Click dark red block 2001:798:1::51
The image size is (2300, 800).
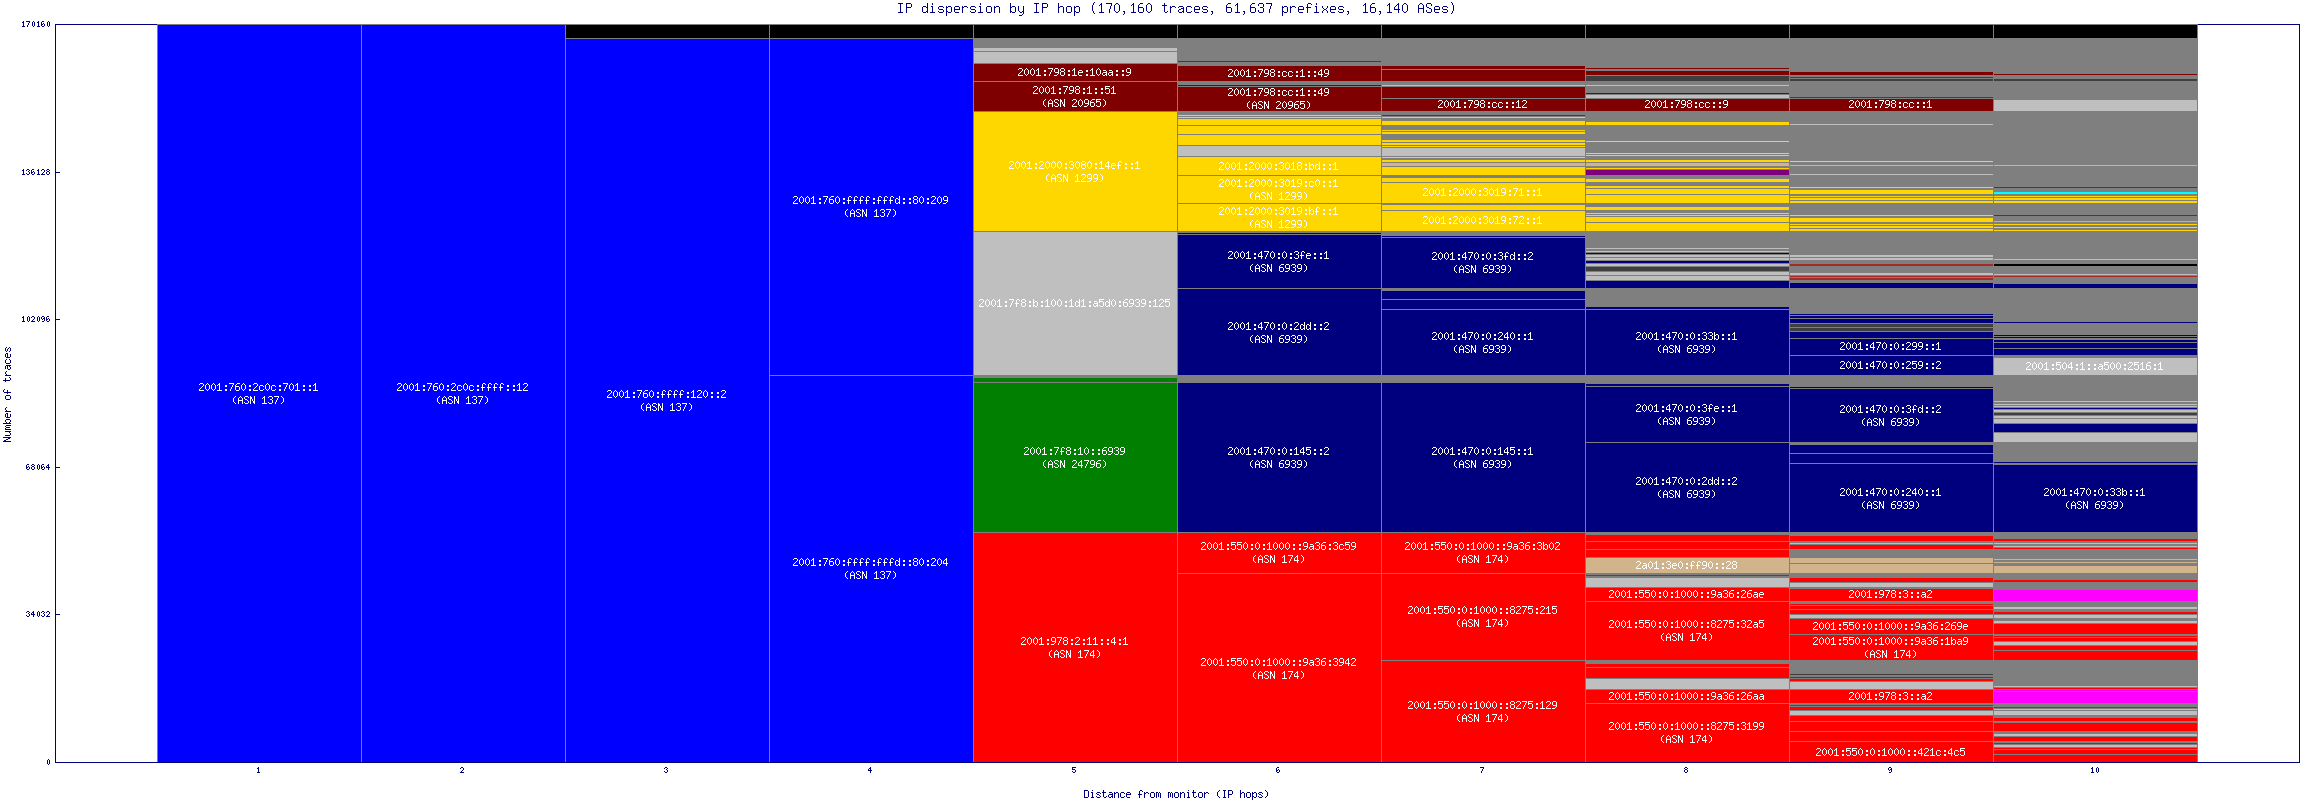pyautogui.click(x=1075, y=96)
